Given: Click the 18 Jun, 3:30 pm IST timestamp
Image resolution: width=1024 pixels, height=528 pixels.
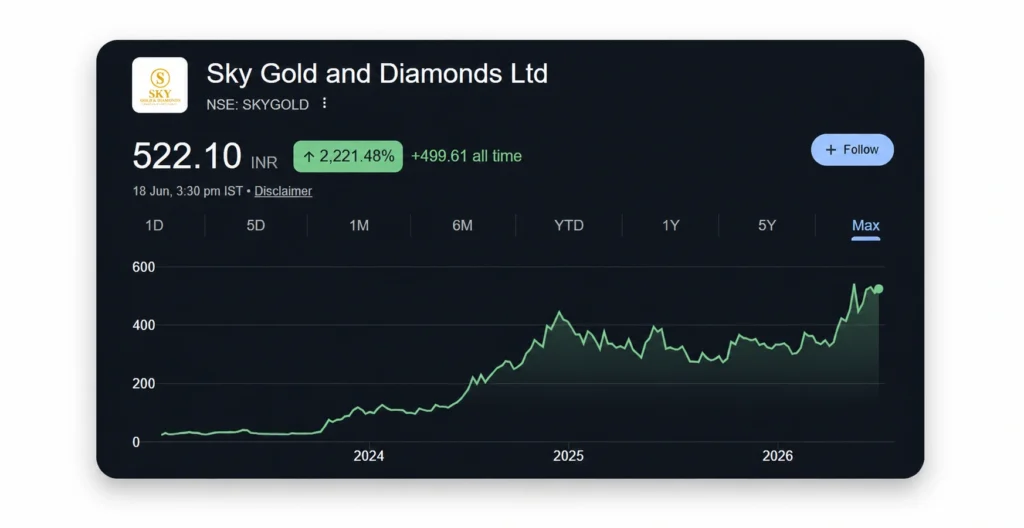Looking at the screenshot, I should tap(187, 191).
